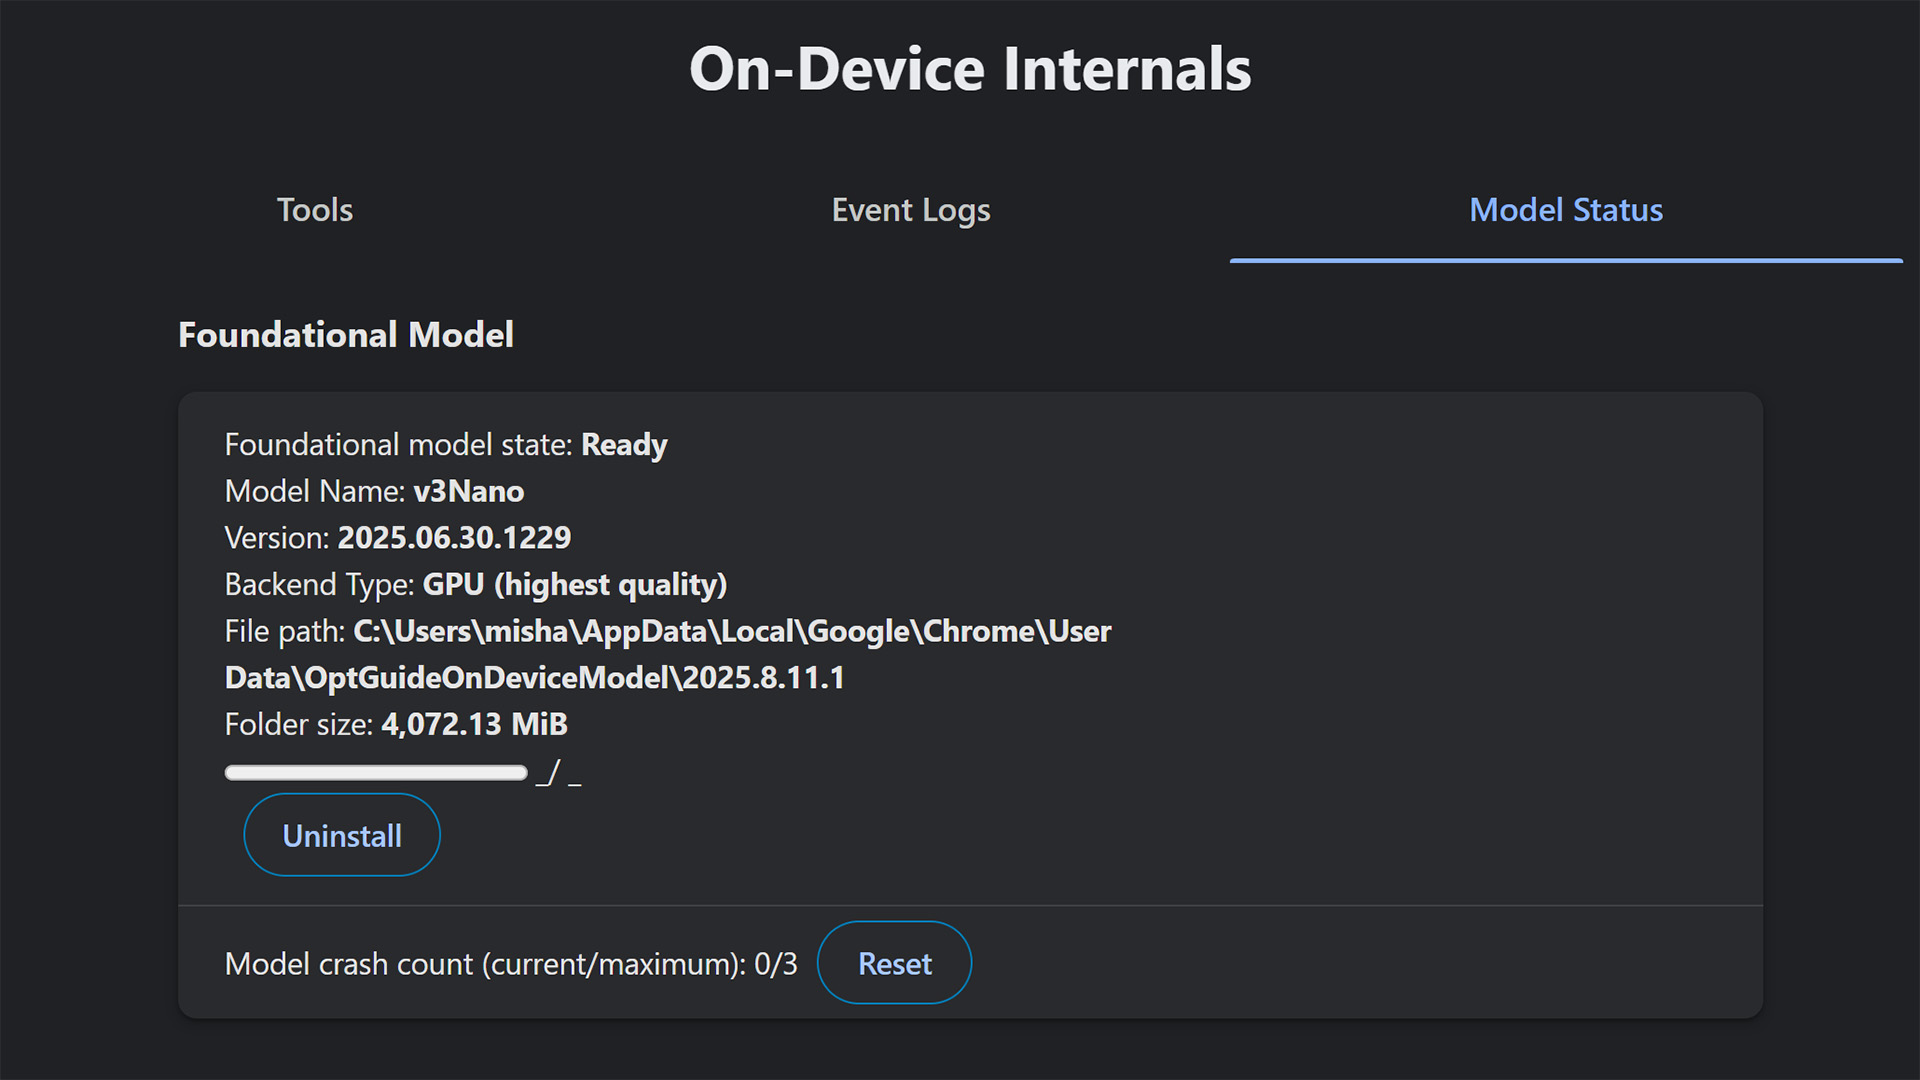1920x1080 pixels.
Task: Open the Event Logs tab
Action: 911,210
